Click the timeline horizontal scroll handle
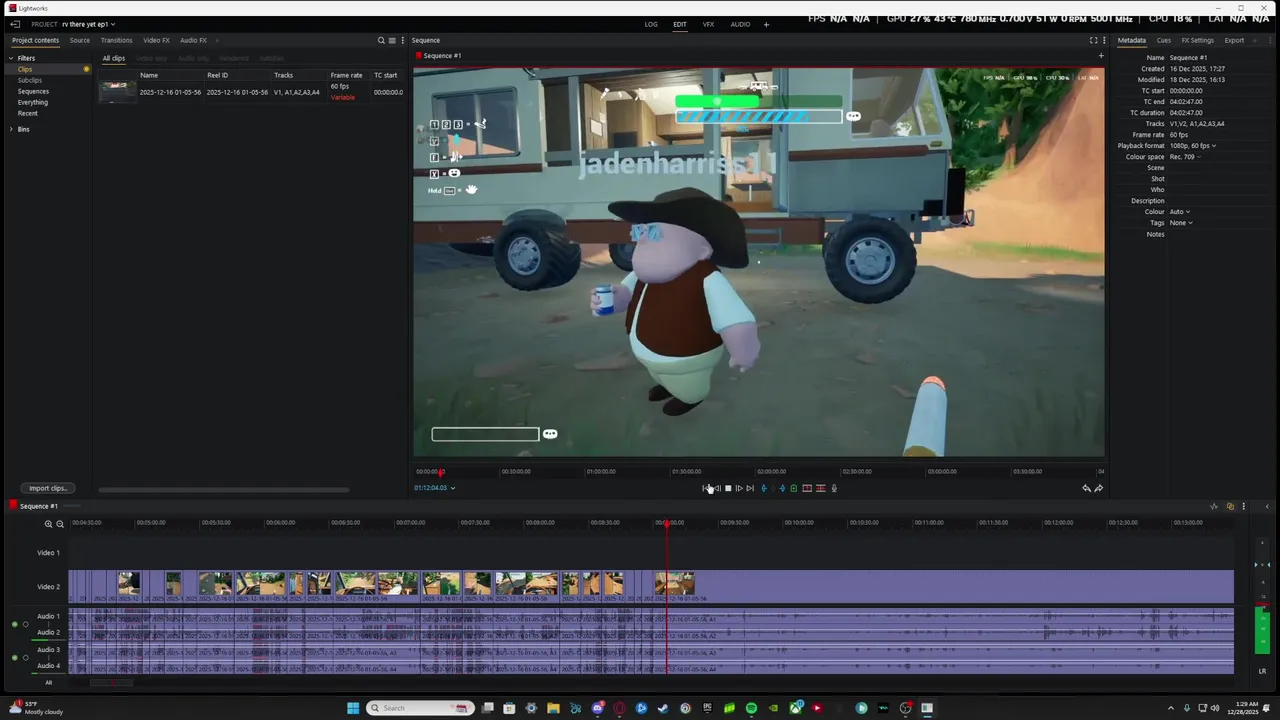 pyautogui.click(x=112, y=683)
